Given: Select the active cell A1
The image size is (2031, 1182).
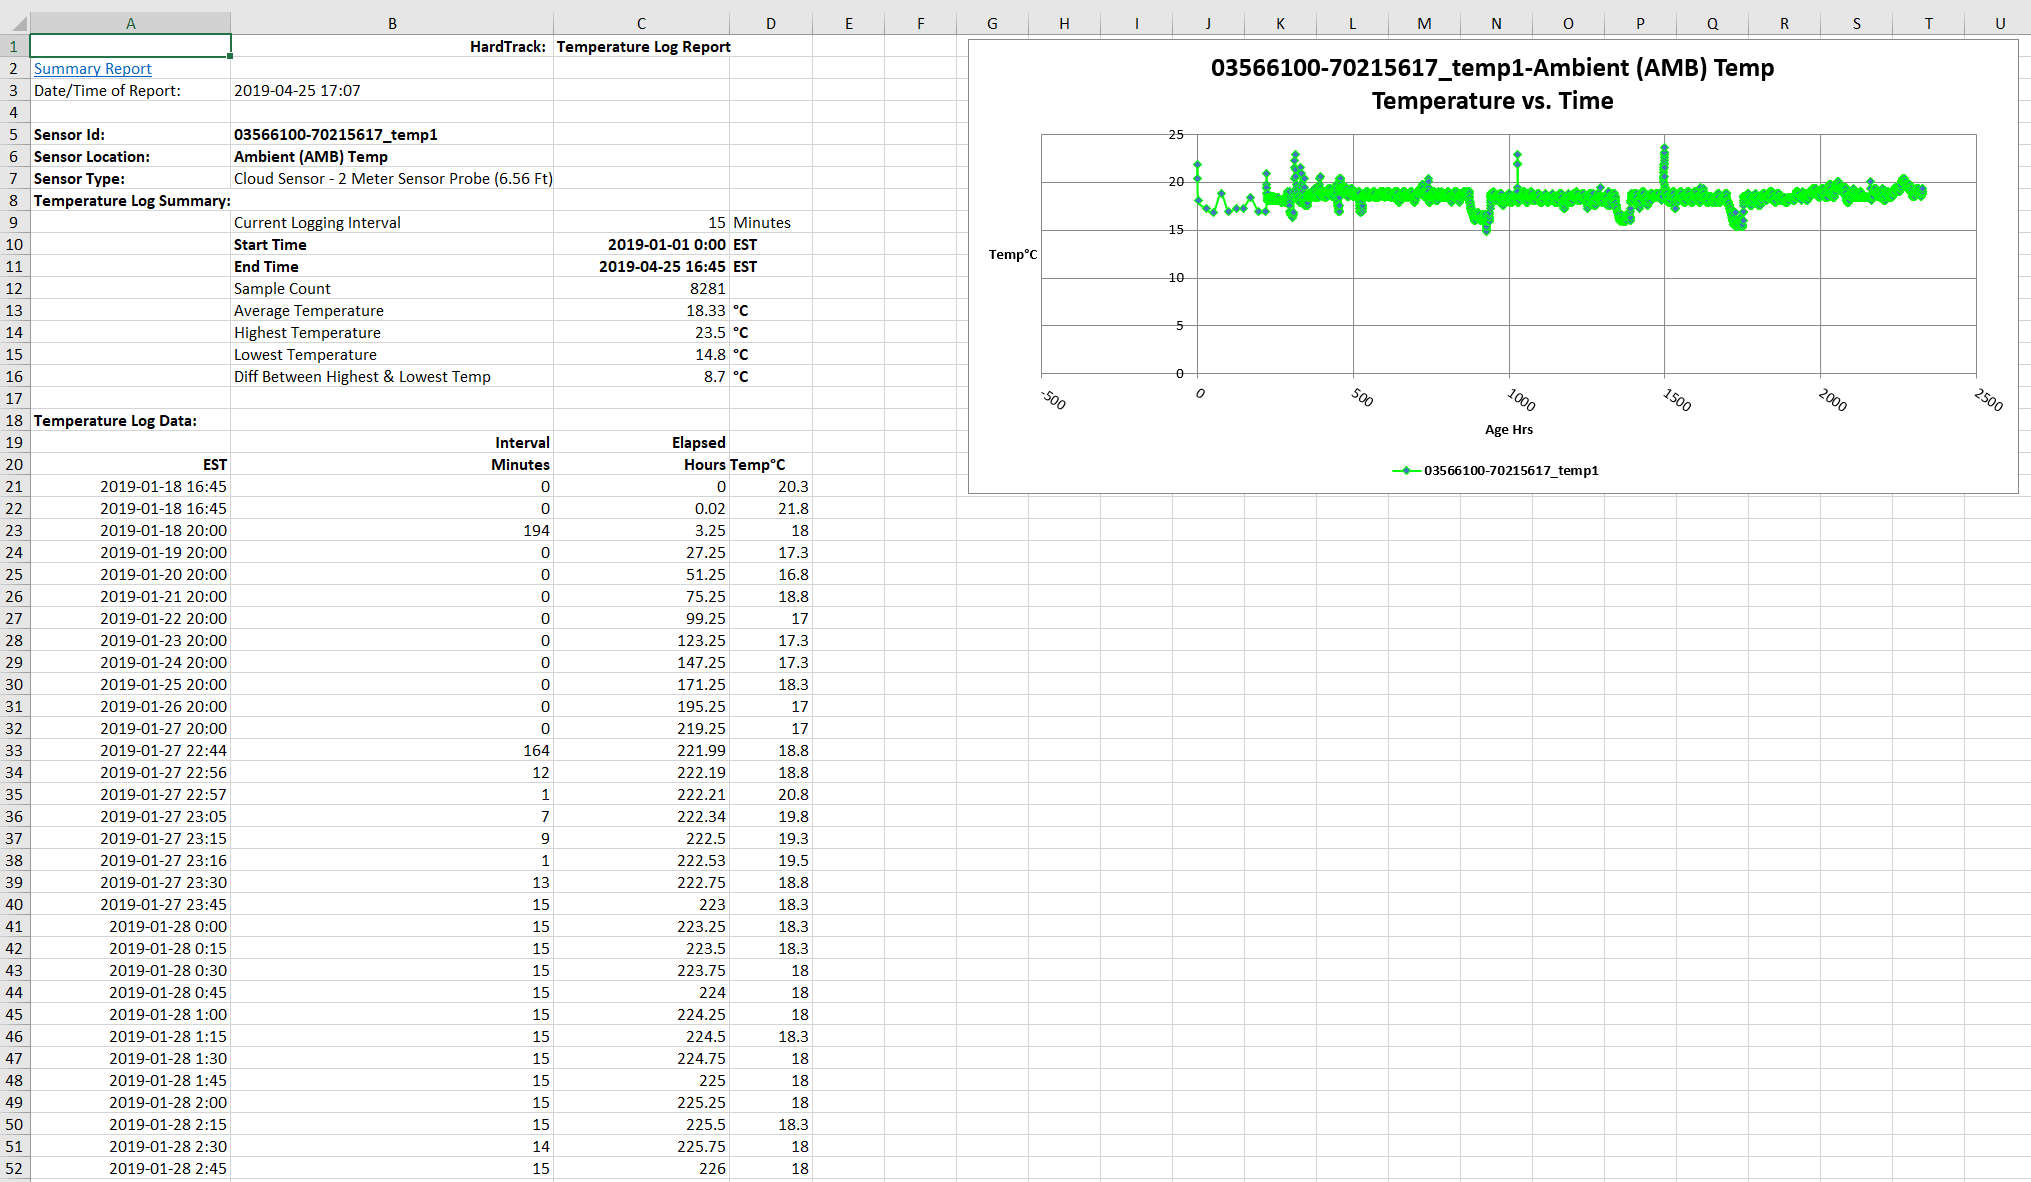Looking at the screenshot, I should pos(130,46).
